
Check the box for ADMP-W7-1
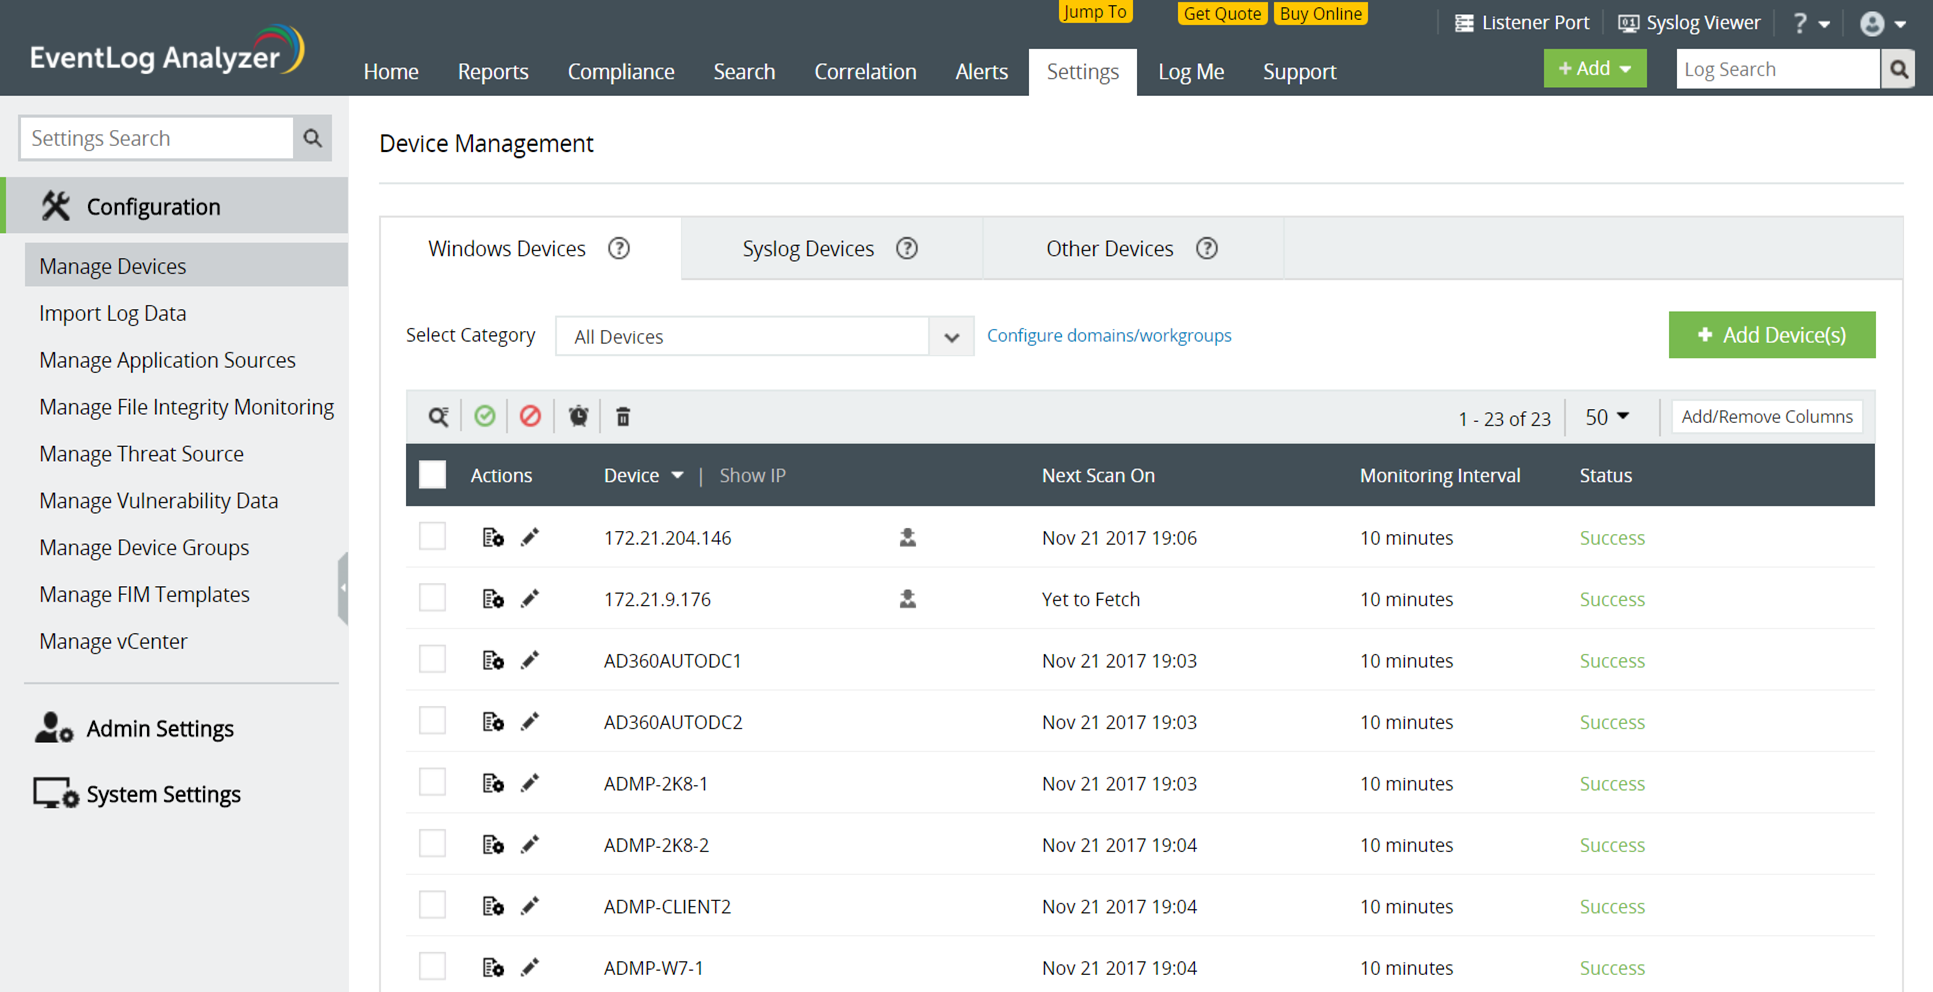(432, 967)
